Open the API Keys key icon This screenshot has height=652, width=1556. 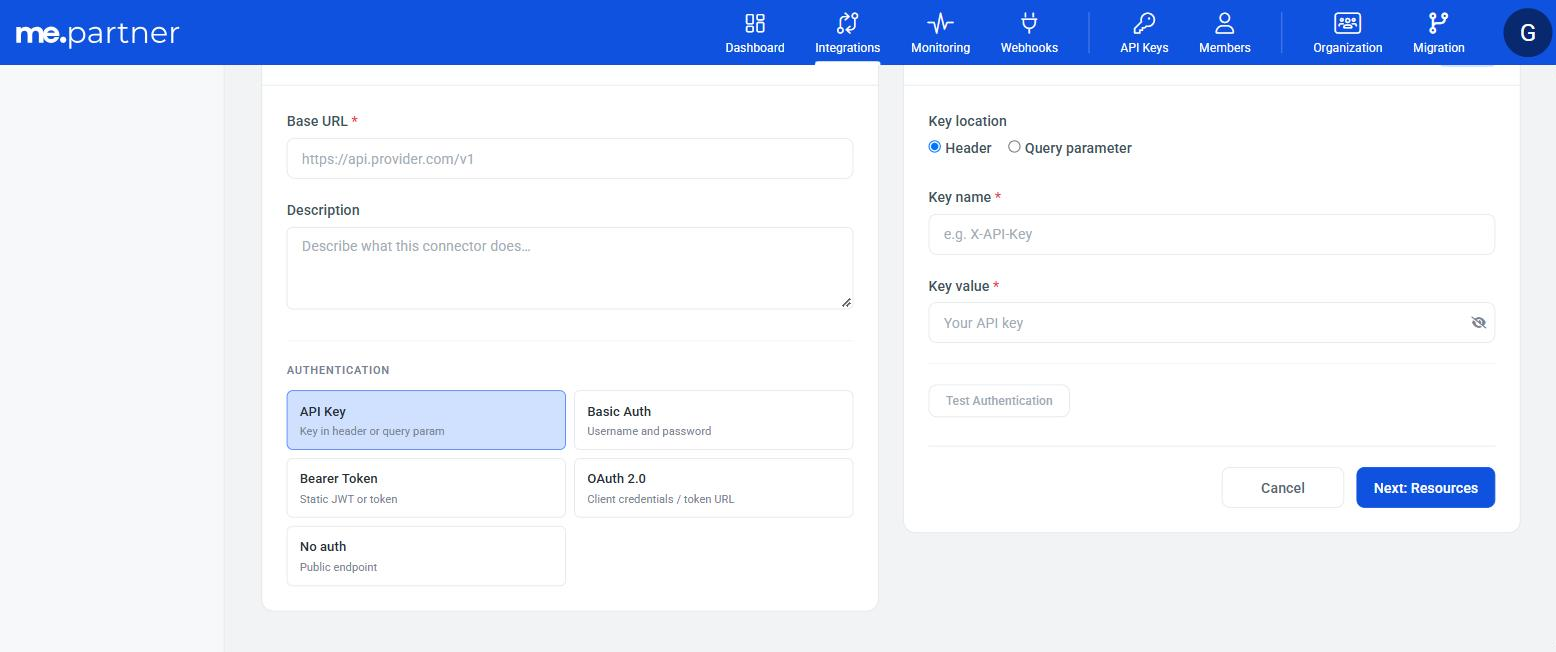click(x=1144, y=23)
